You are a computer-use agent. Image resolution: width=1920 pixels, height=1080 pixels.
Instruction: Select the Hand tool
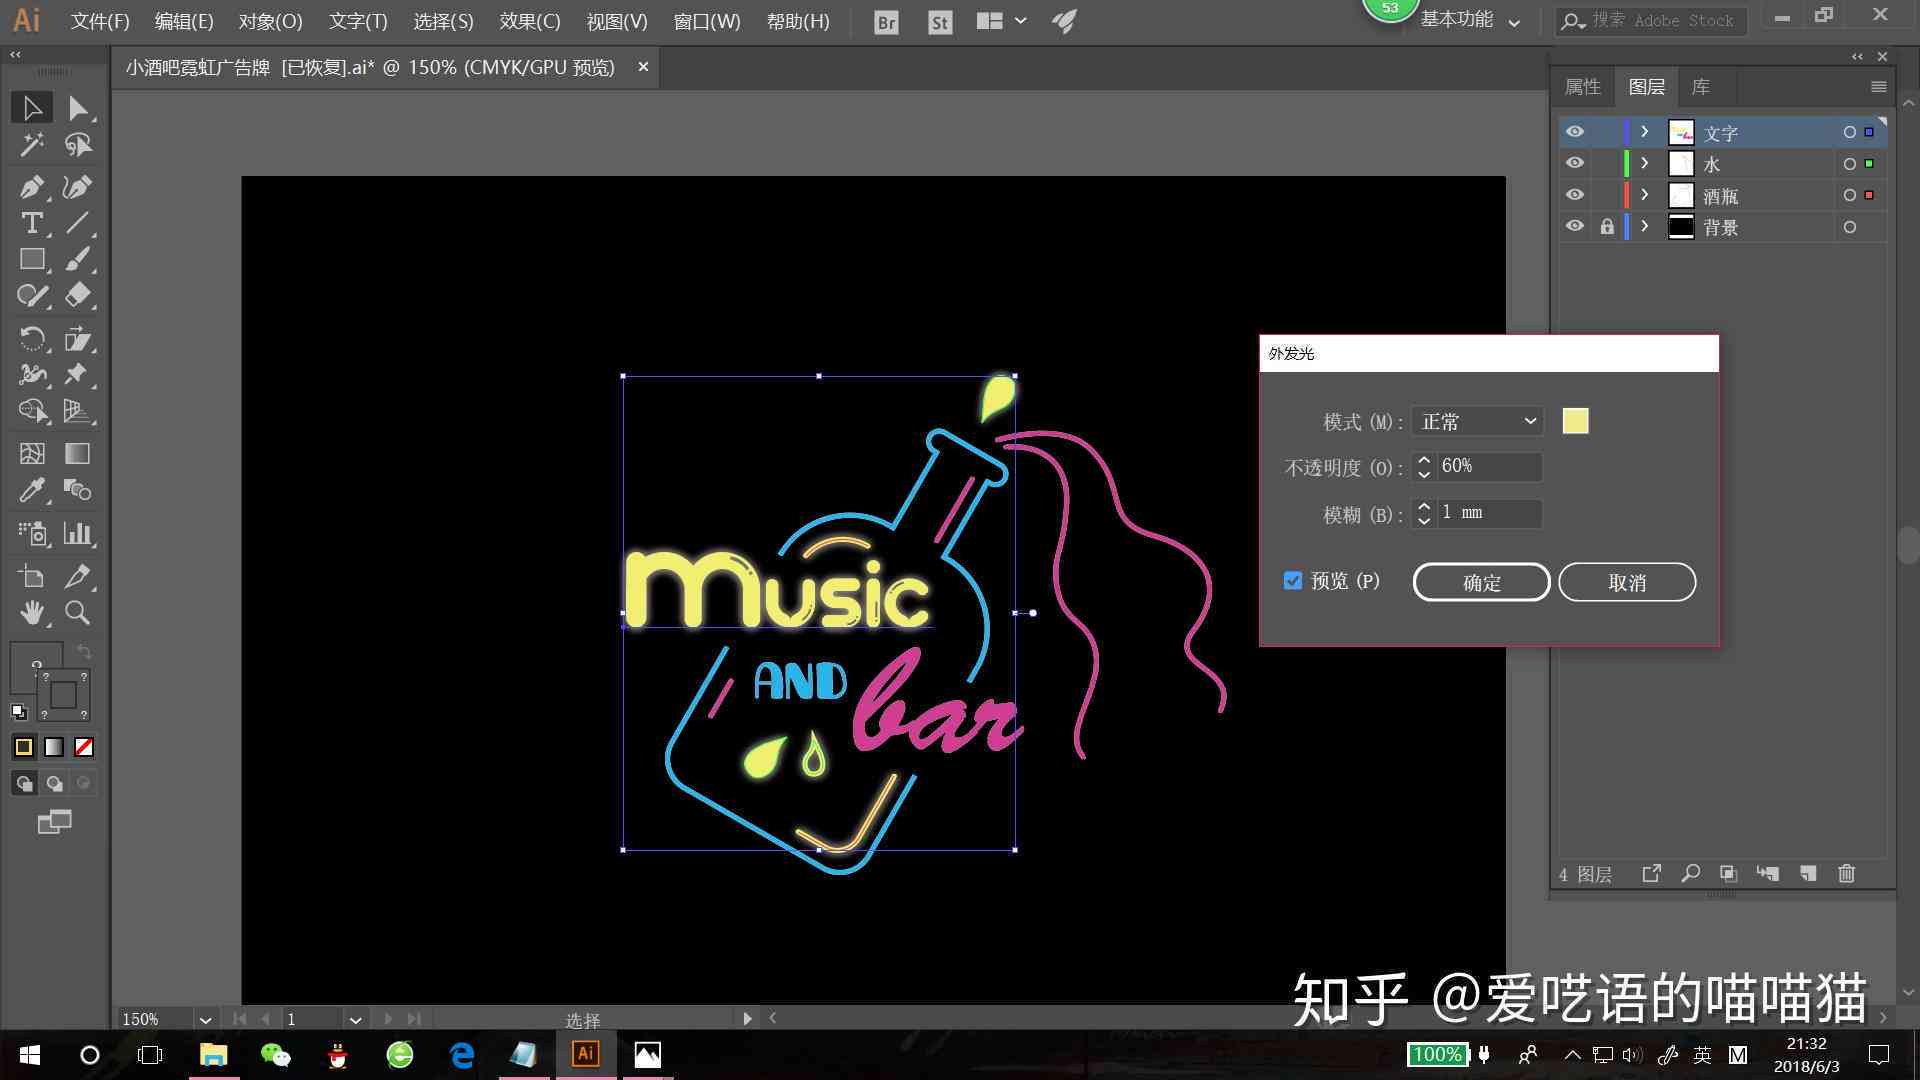(x=32, y=613)
